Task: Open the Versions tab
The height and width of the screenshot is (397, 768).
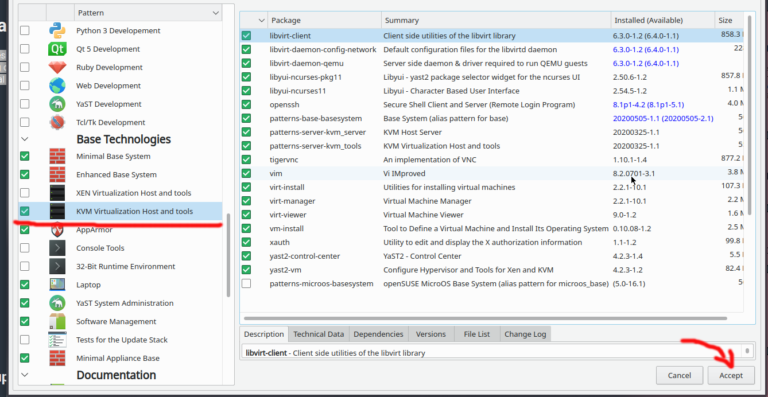Action: (431, 334)
